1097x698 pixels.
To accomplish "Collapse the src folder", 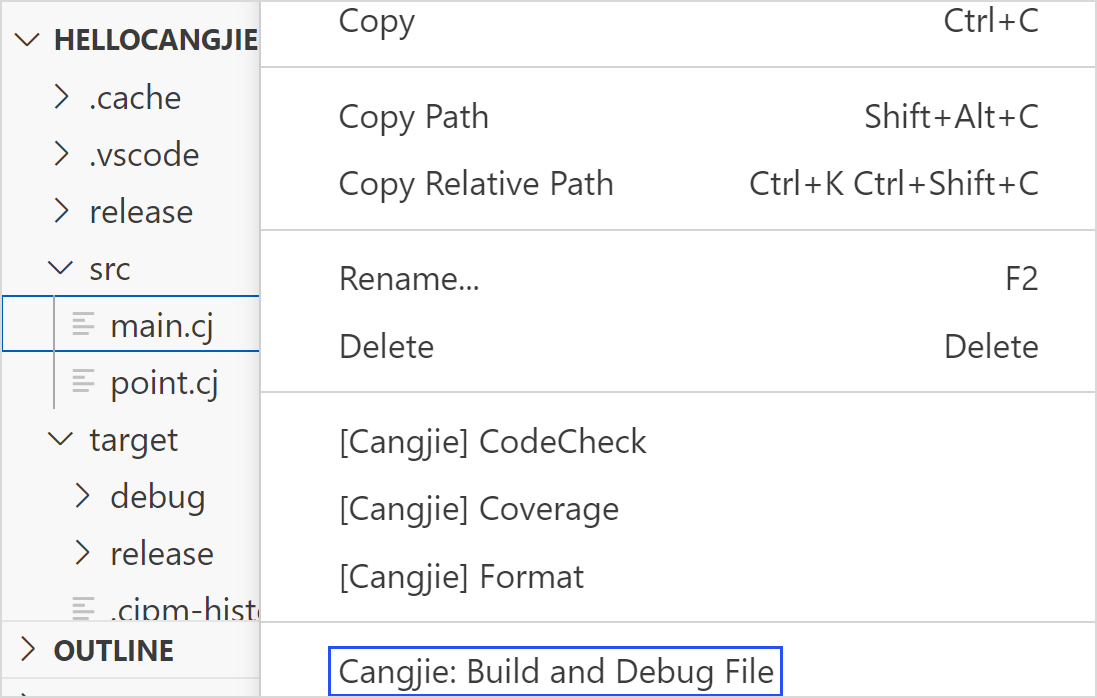I will pos(62,268).
